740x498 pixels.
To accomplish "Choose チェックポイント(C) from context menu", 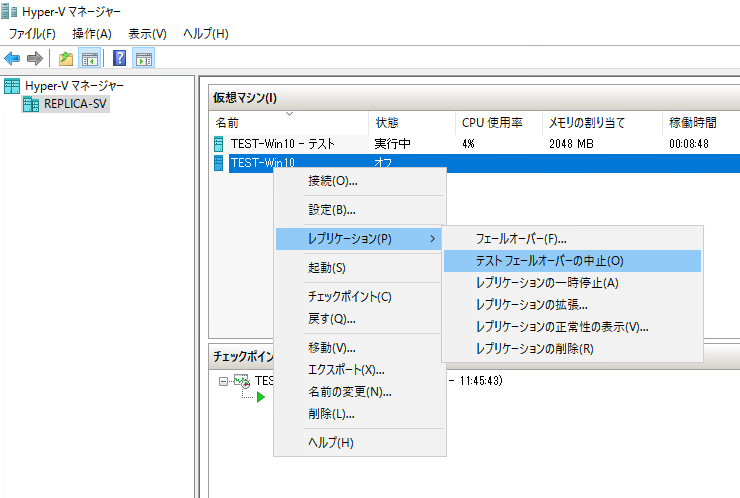I will click(x=360, y=296).
